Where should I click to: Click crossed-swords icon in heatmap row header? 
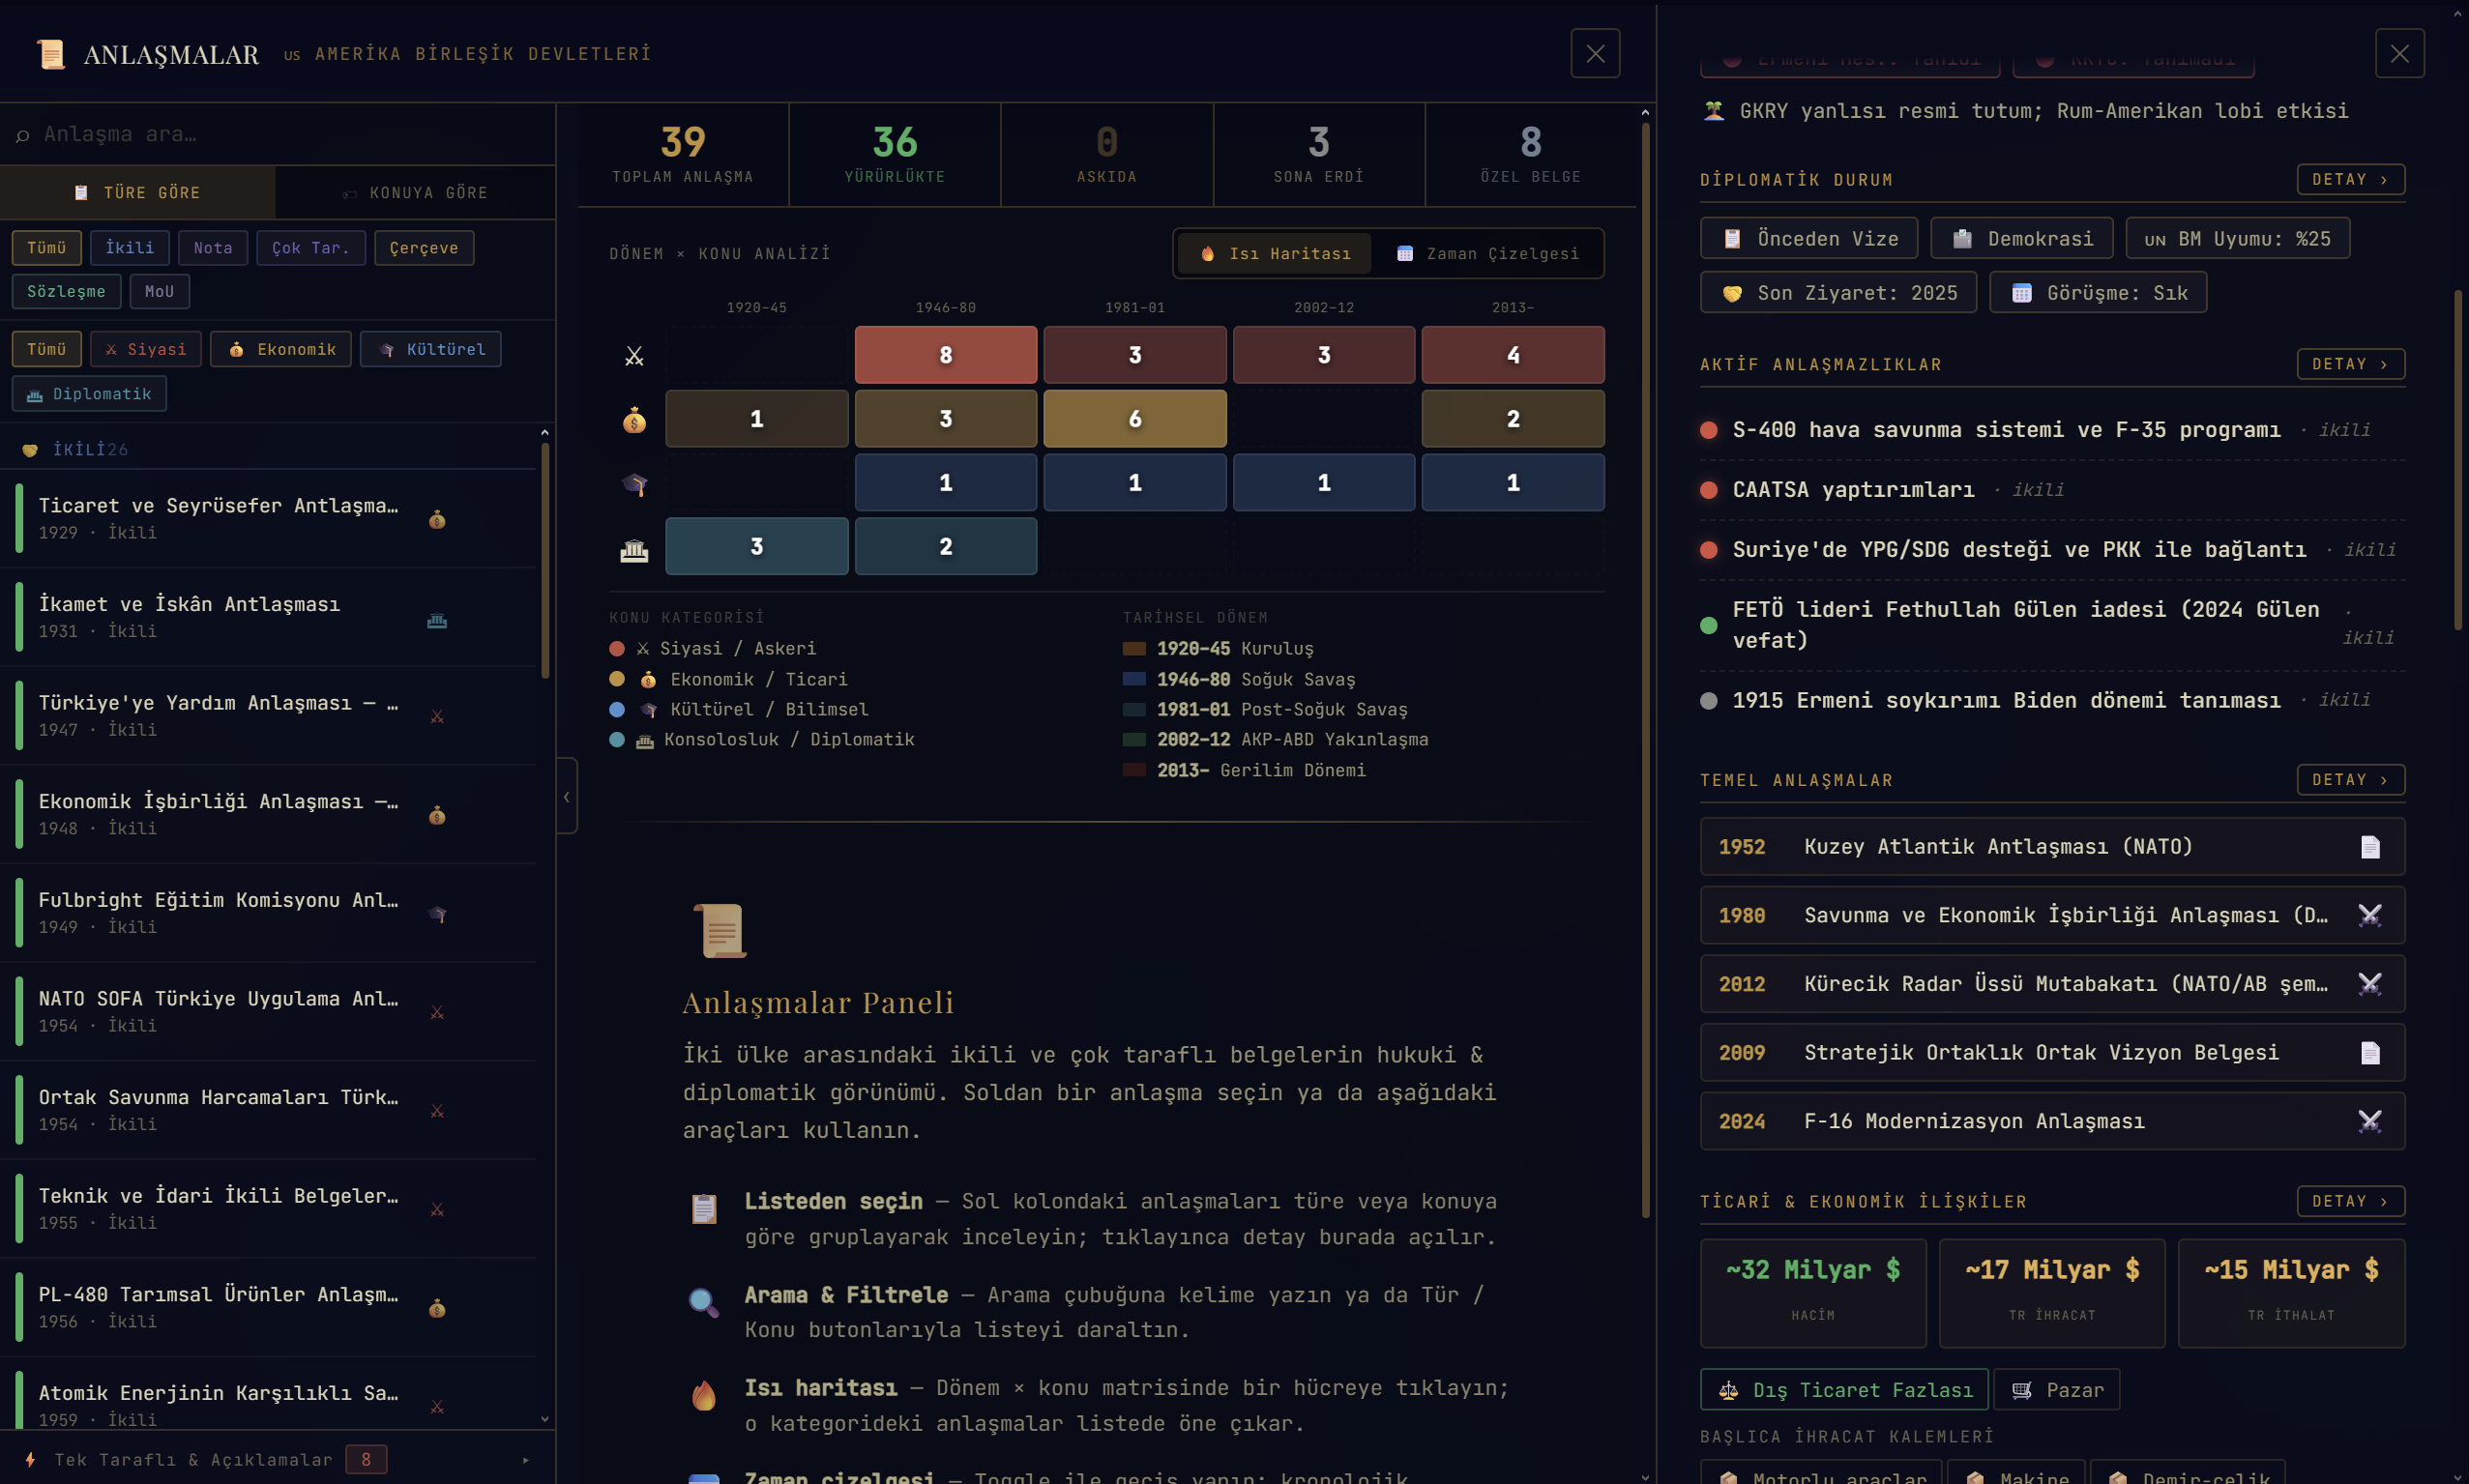pyautogui.click(x=634, y=356)
